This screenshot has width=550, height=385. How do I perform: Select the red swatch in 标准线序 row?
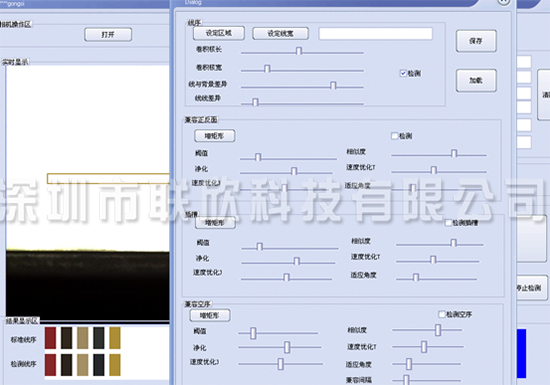[51, 338]
